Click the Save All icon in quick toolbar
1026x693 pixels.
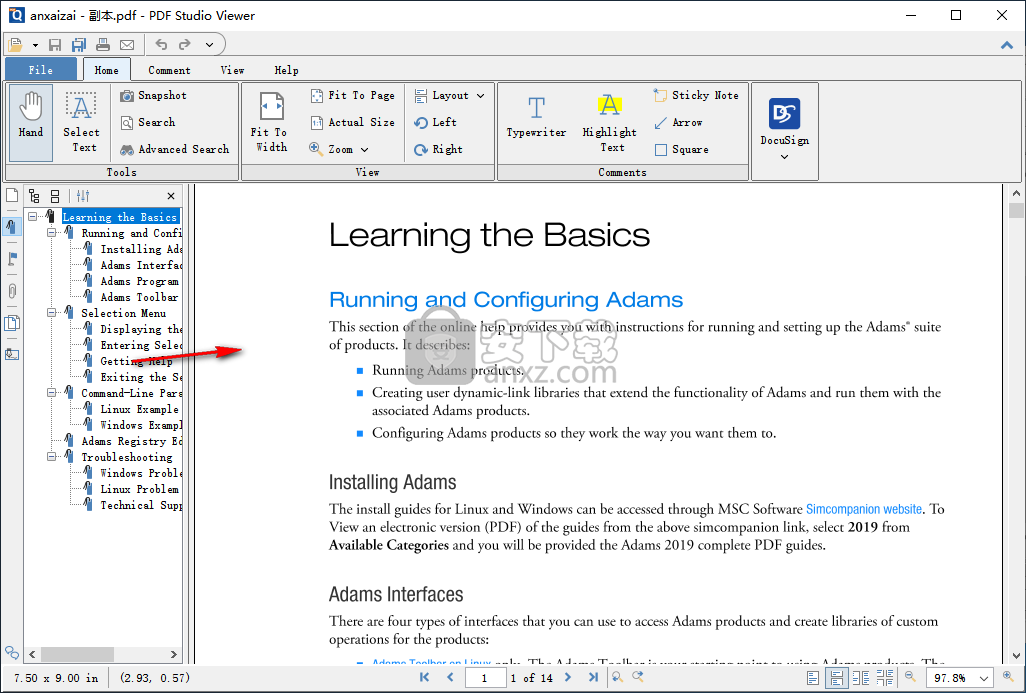79,44
